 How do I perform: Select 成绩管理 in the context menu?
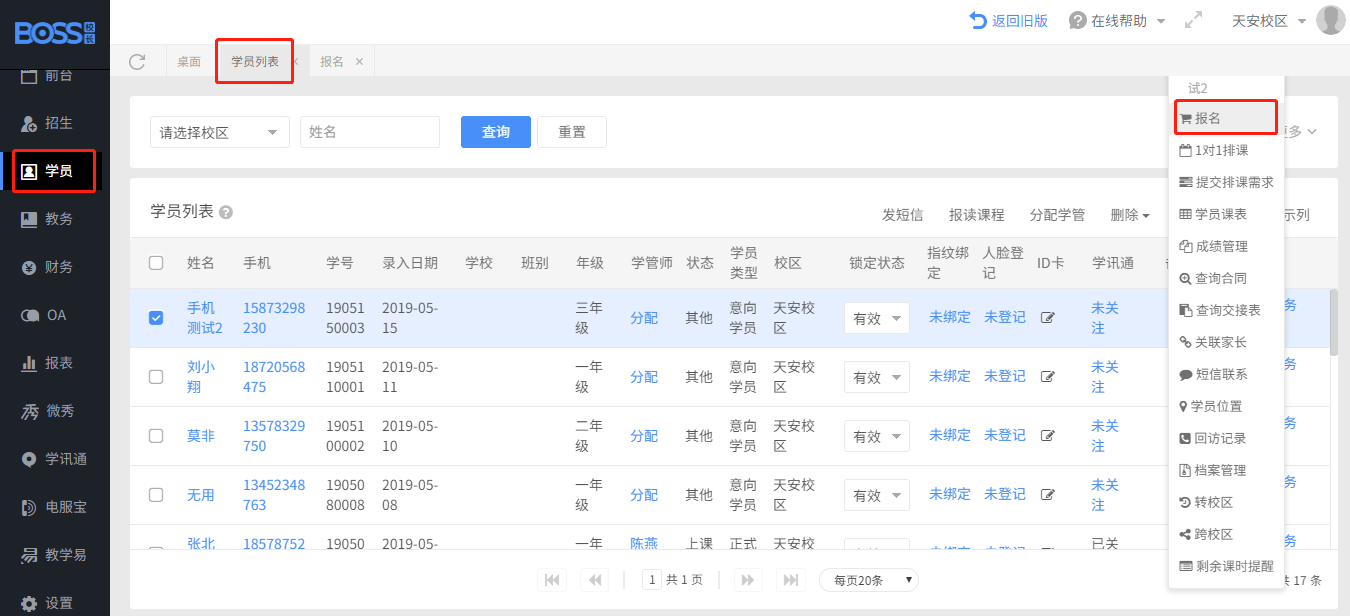pyautogui.click(x=1226, y=246)
